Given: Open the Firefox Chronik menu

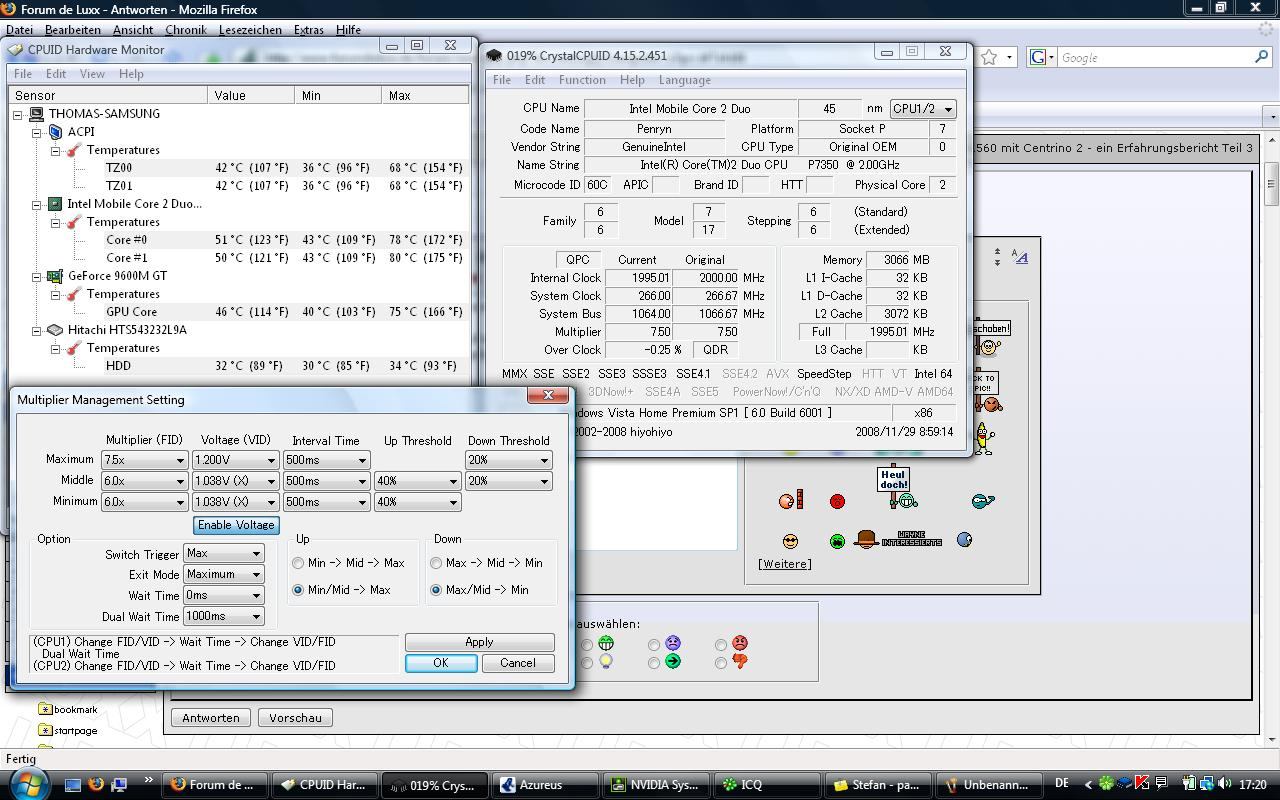Looking at the screenshot, I should pos(186,30).
